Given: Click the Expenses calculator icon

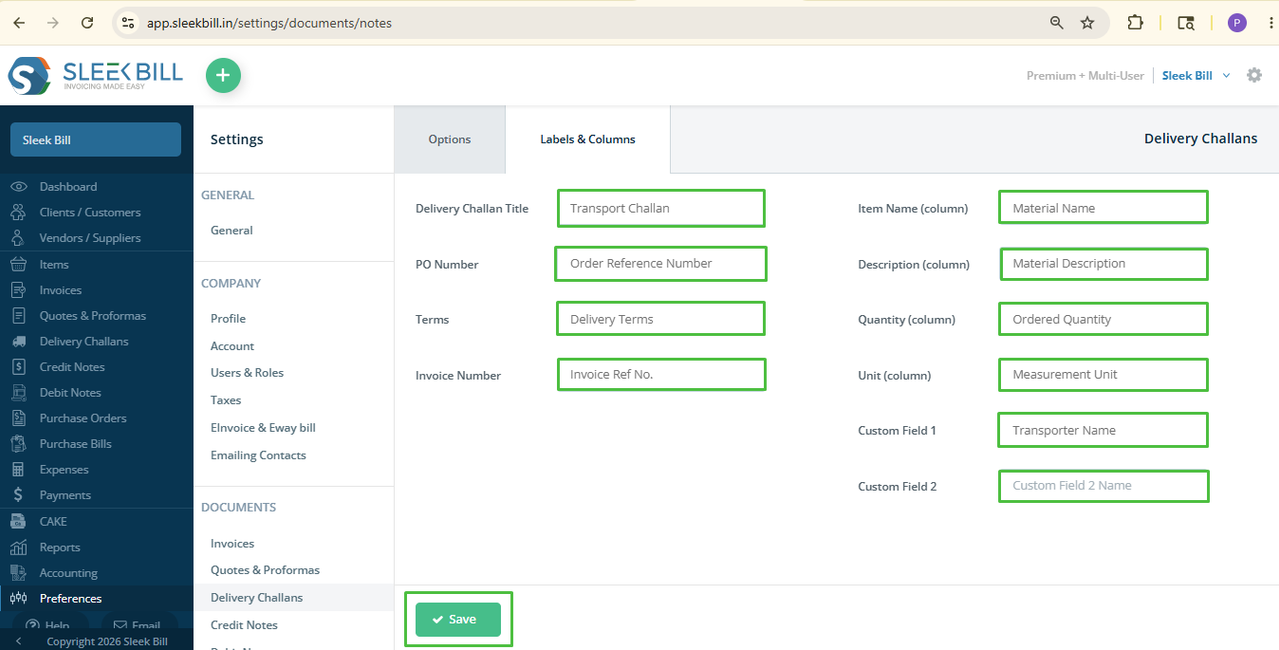Looking at the screenshot, I should pos(18,469).
